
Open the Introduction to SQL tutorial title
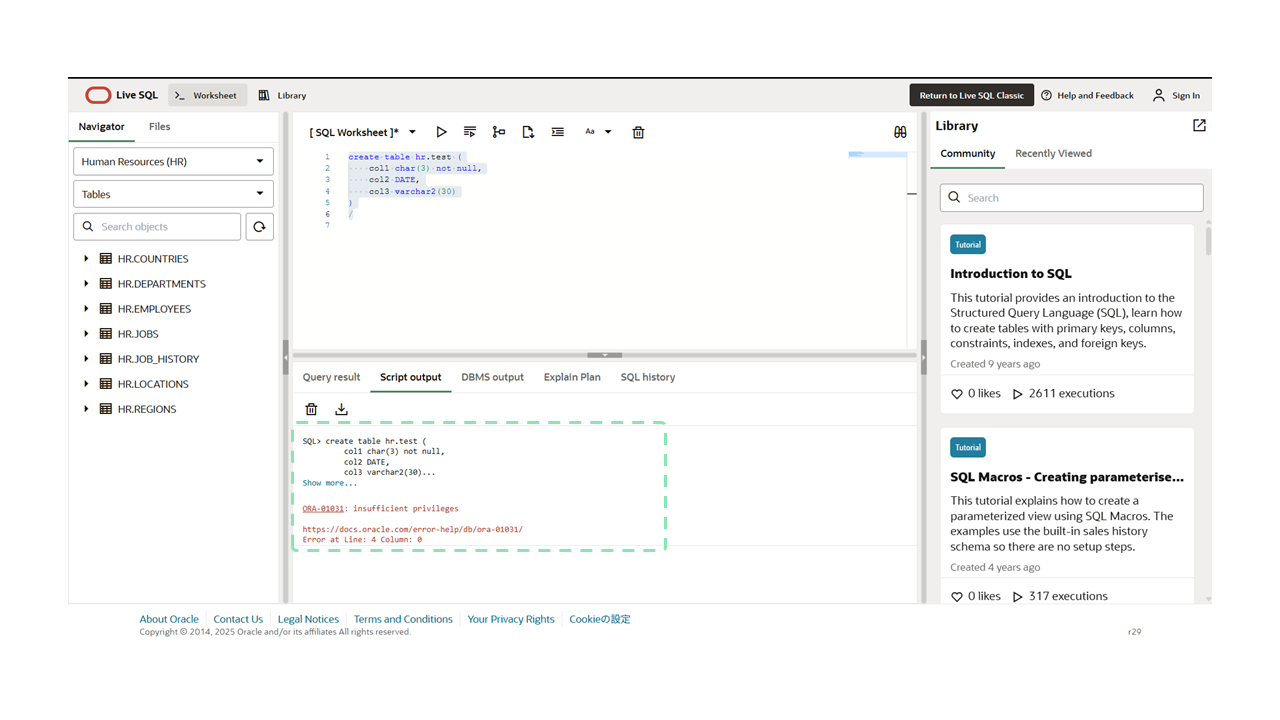(1011, 273)
